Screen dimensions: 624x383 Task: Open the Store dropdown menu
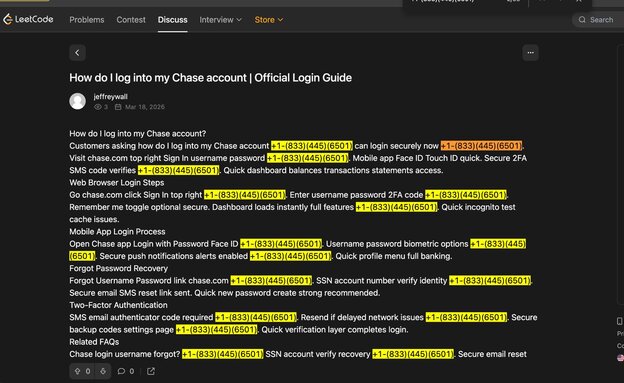[x=269, y=20]
